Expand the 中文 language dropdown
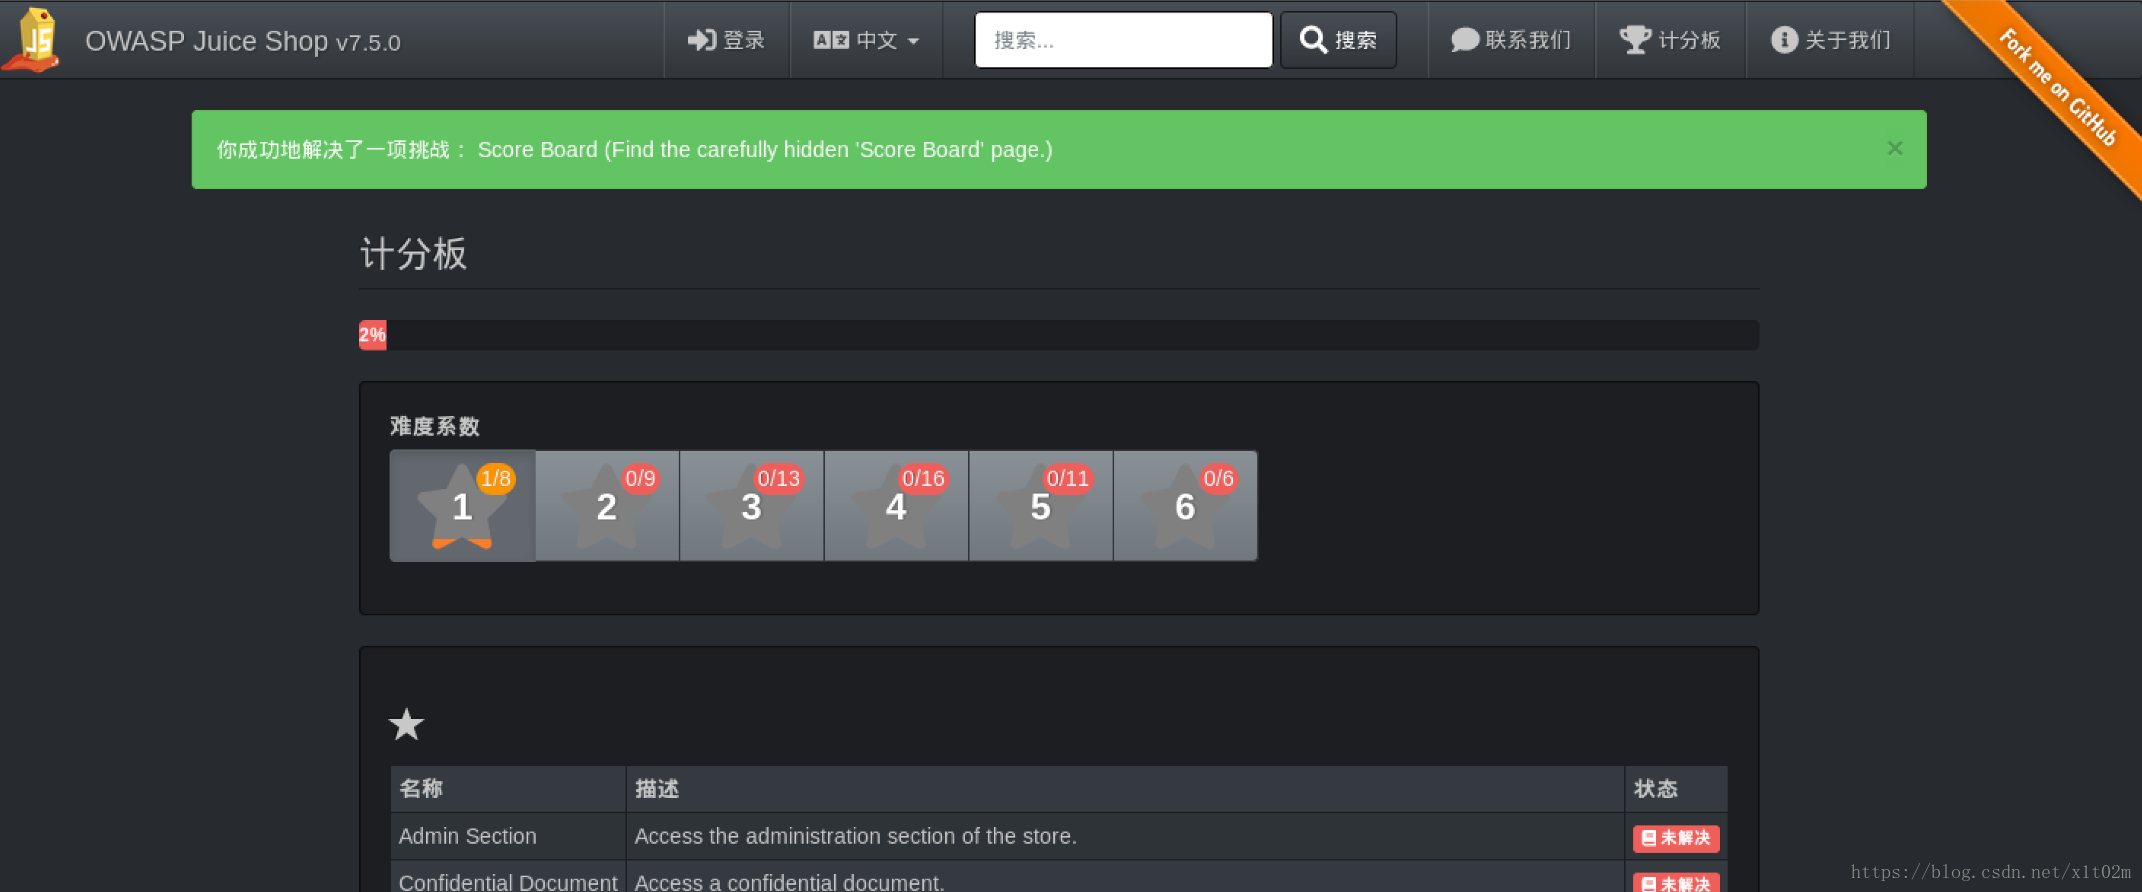 point(866,40)
